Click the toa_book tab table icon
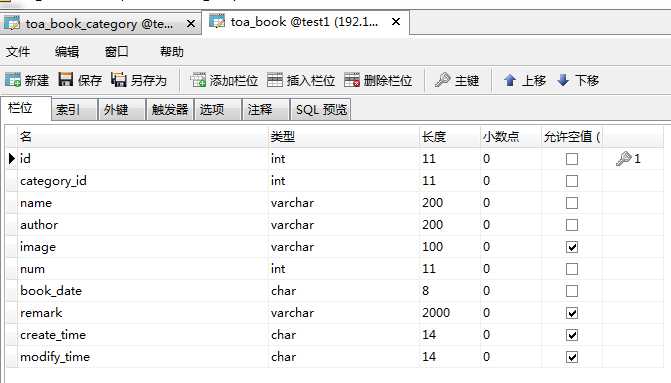The image size is (671, 383). (217, 21)
